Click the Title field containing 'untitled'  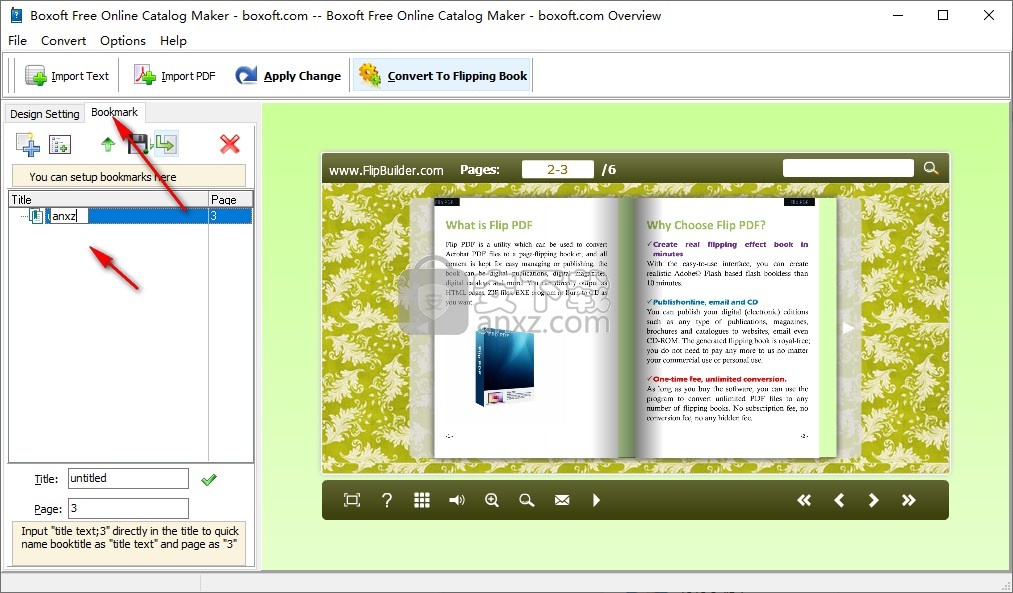click(129, 479)
